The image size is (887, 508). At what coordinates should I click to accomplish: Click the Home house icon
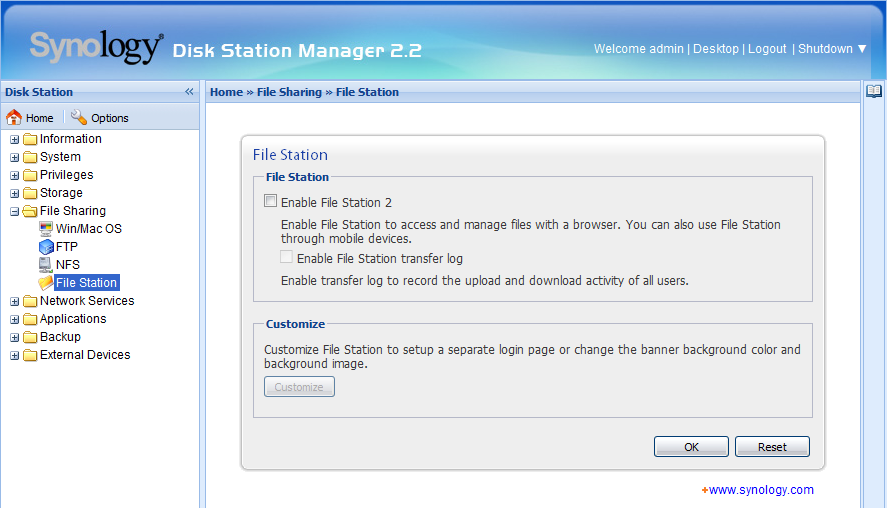[14, 117]
